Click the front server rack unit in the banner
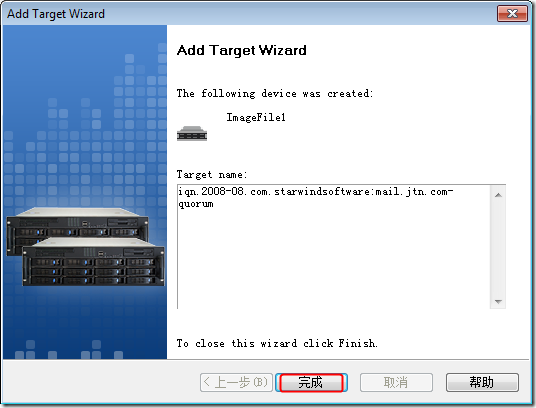Viewport: 536px width, 408px height. click(94, 262)
